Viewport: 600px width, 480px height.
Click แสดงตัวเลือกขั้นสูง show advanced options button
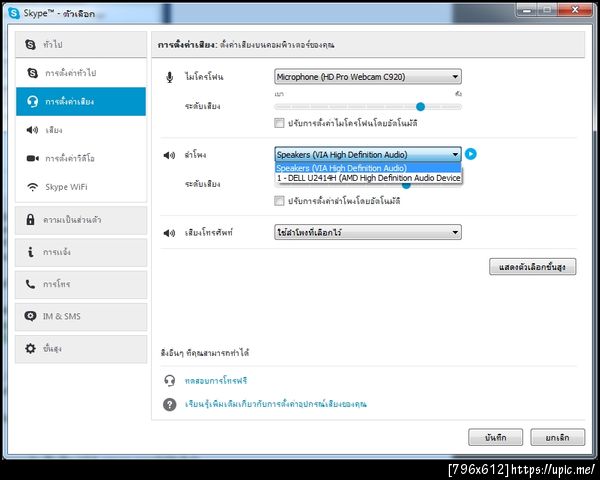click(x=532, y=267)
